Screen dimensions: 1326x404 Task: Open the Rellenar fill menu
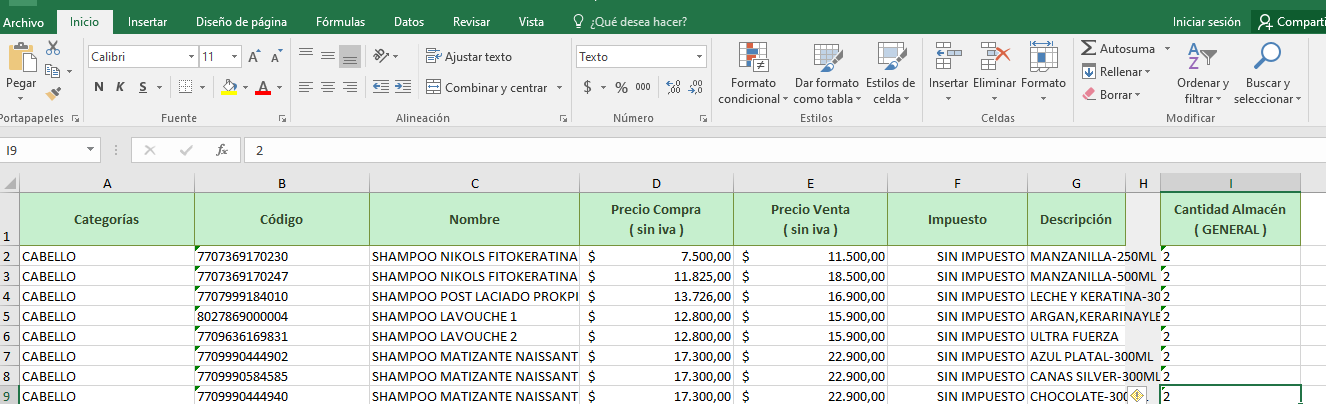pos(1116,71)
